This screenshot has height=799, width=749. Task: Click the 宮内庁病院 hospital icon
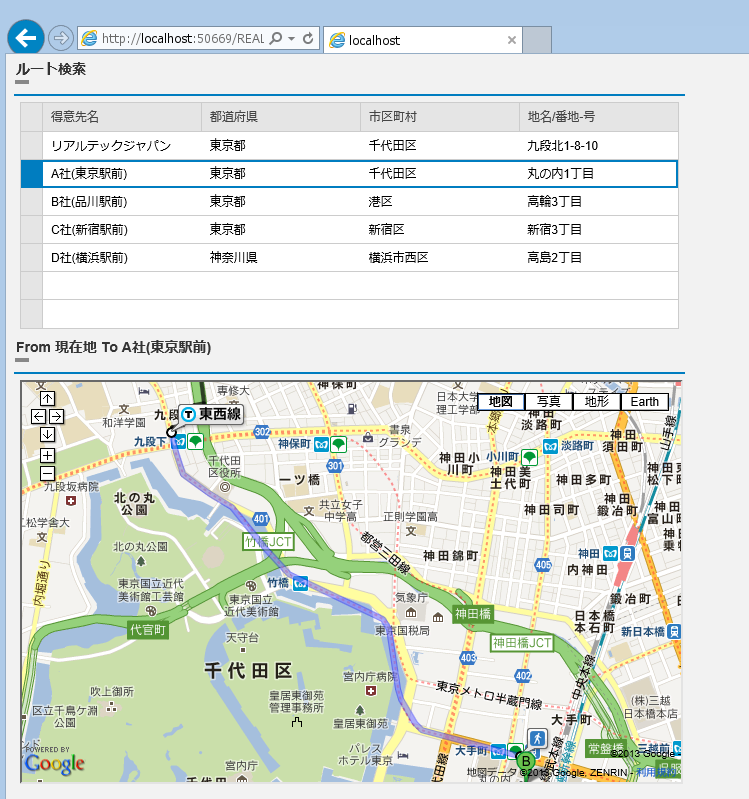371,691
